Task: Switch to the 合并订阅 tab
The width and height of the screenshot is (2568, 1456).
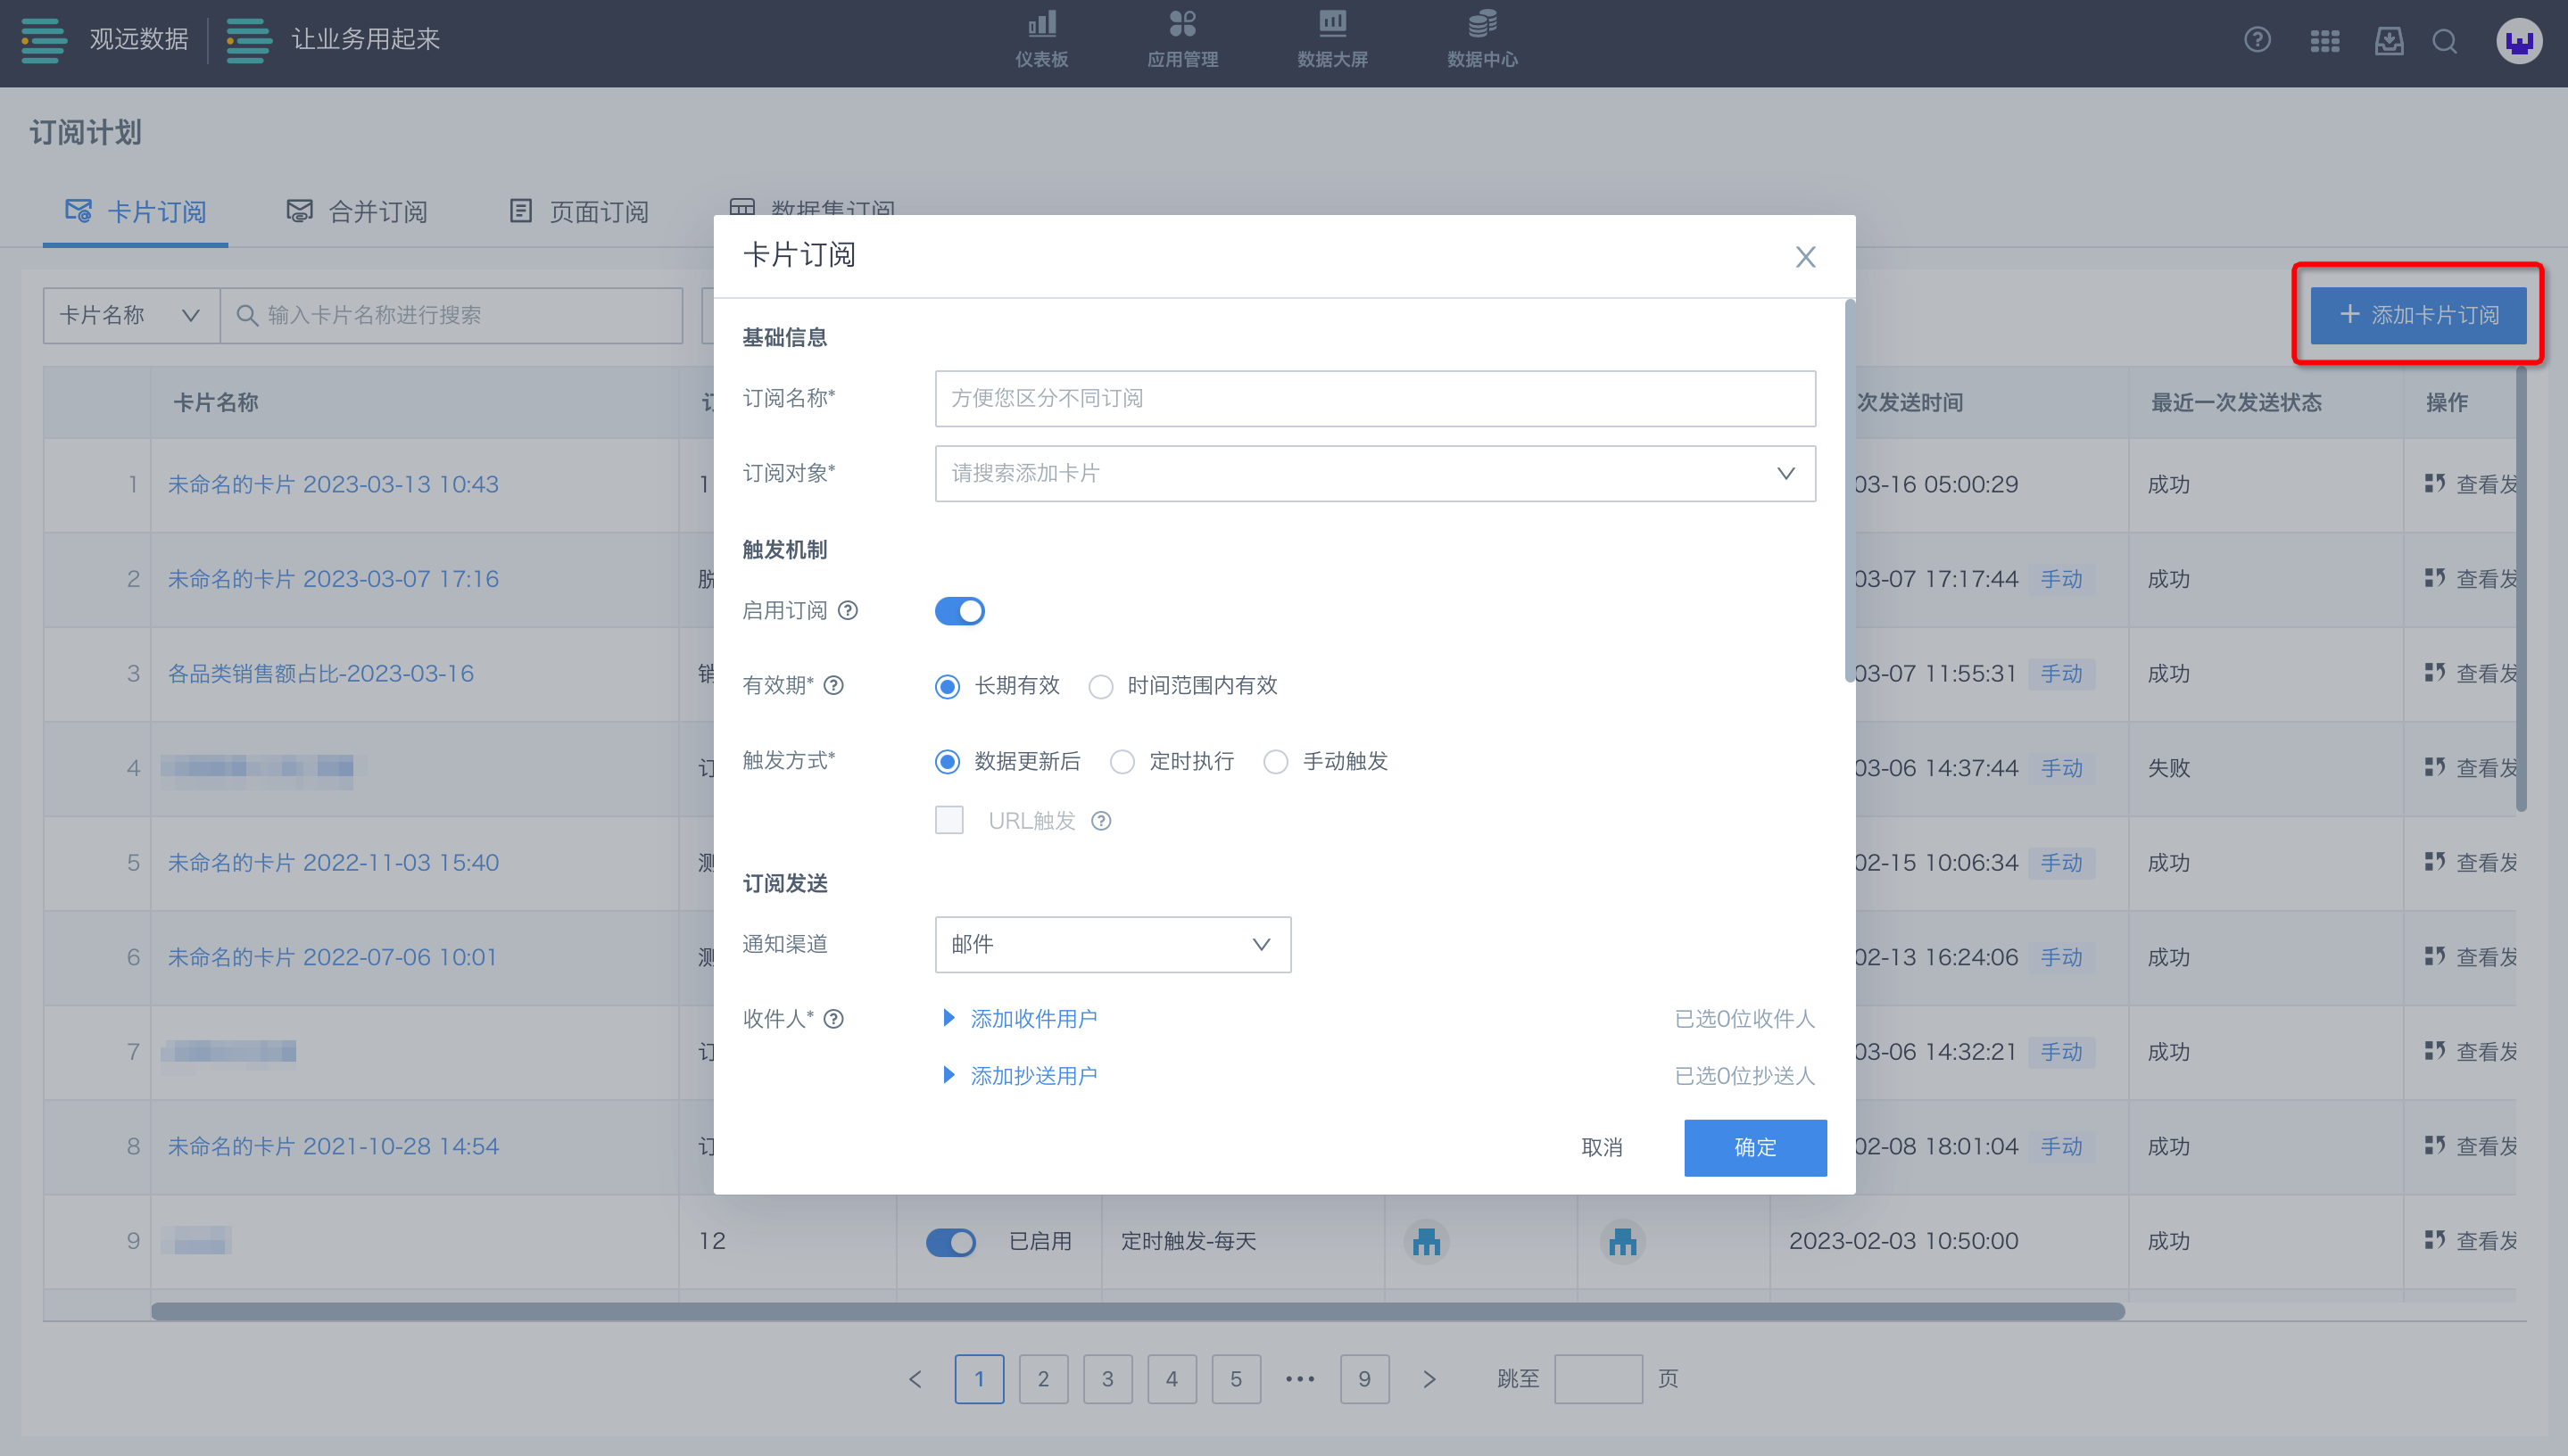Action: tap(356, 211)
